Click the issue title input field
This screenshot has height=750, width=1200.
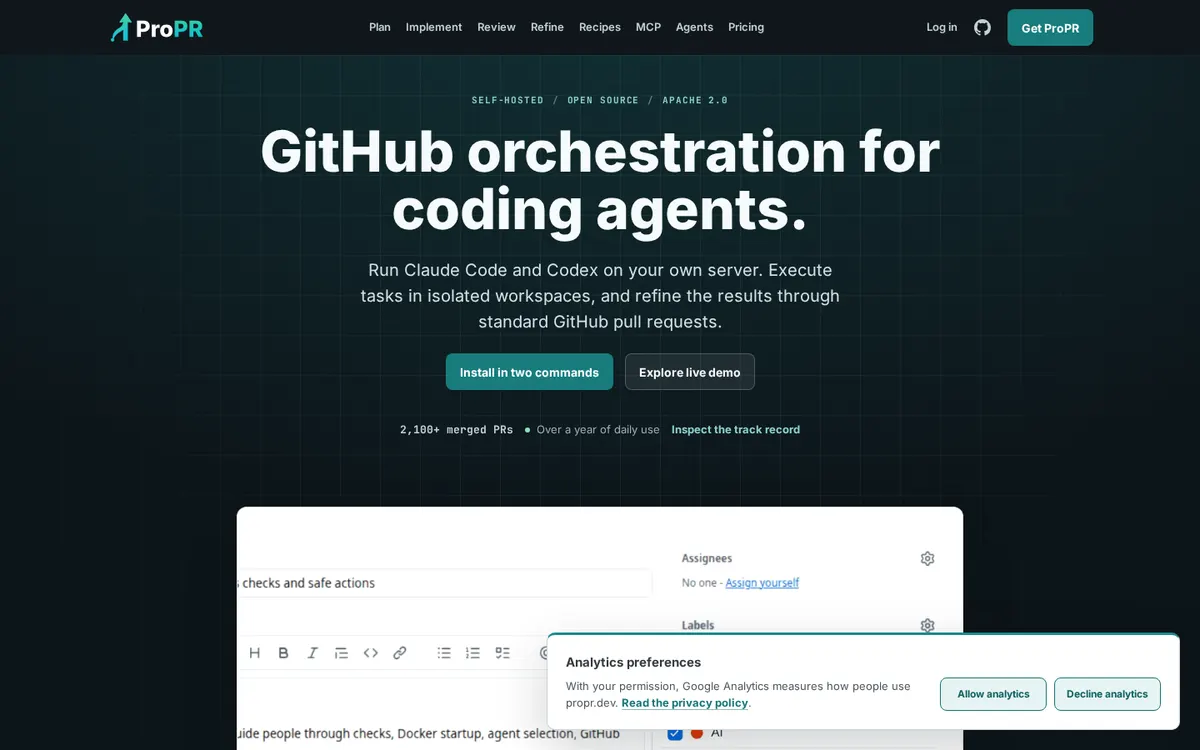pos(445,583)
